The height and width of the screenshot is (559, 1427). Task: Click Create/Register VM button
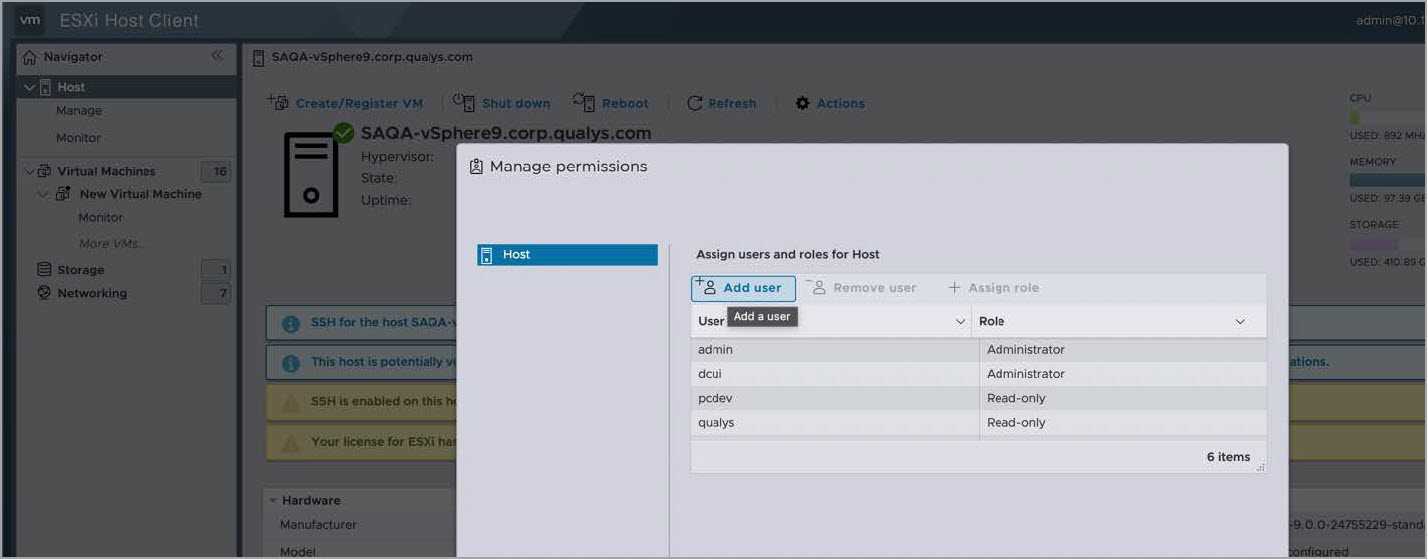point(345,103)
